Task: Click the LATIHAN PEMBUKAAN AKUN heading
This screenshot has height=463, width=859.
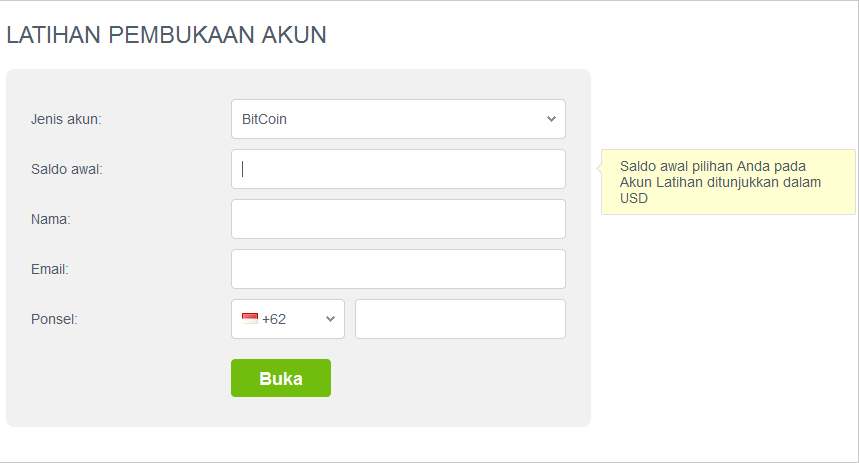Action: pos(167,35)
